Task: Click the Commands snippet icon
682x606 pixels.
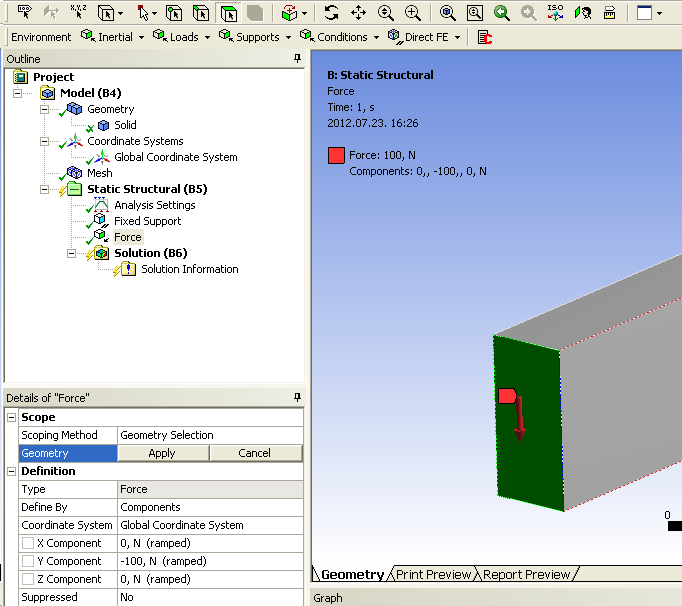Action: pos(485,37)
